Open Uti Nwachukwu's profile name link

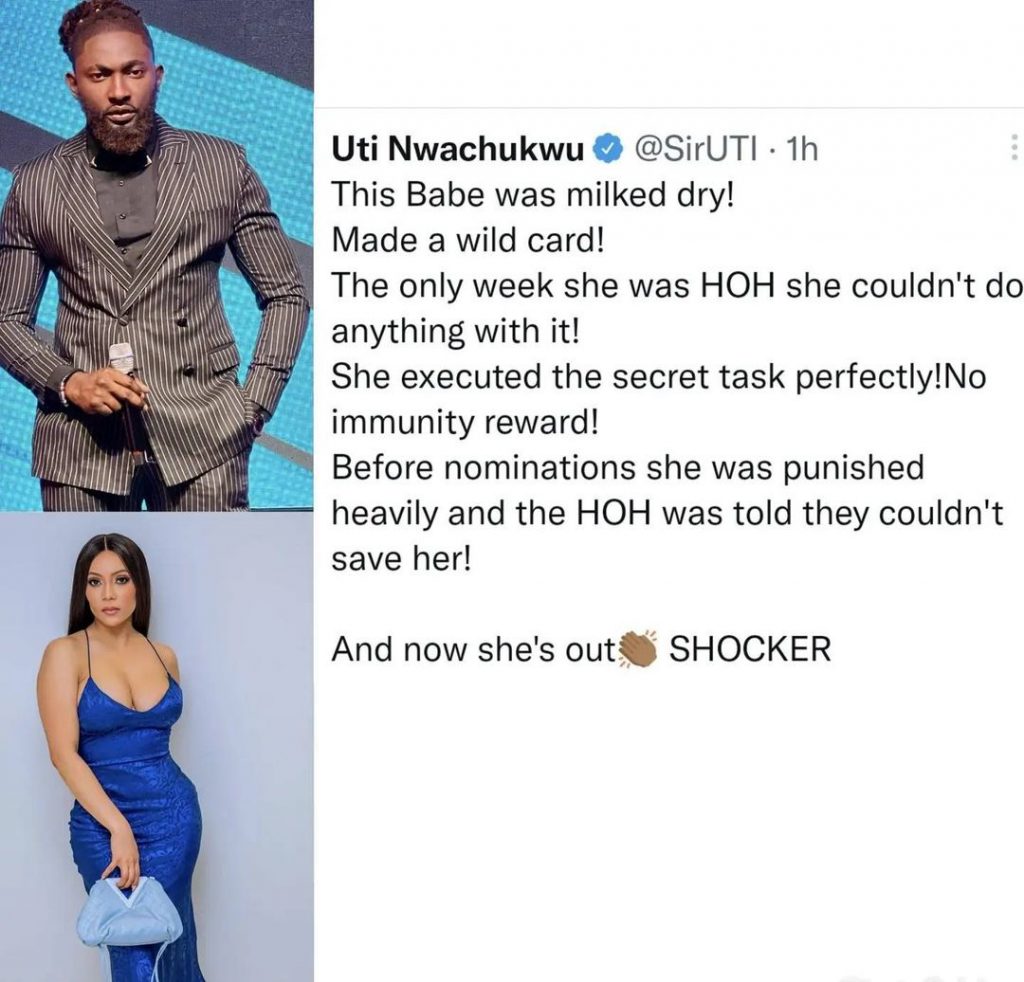458,150
